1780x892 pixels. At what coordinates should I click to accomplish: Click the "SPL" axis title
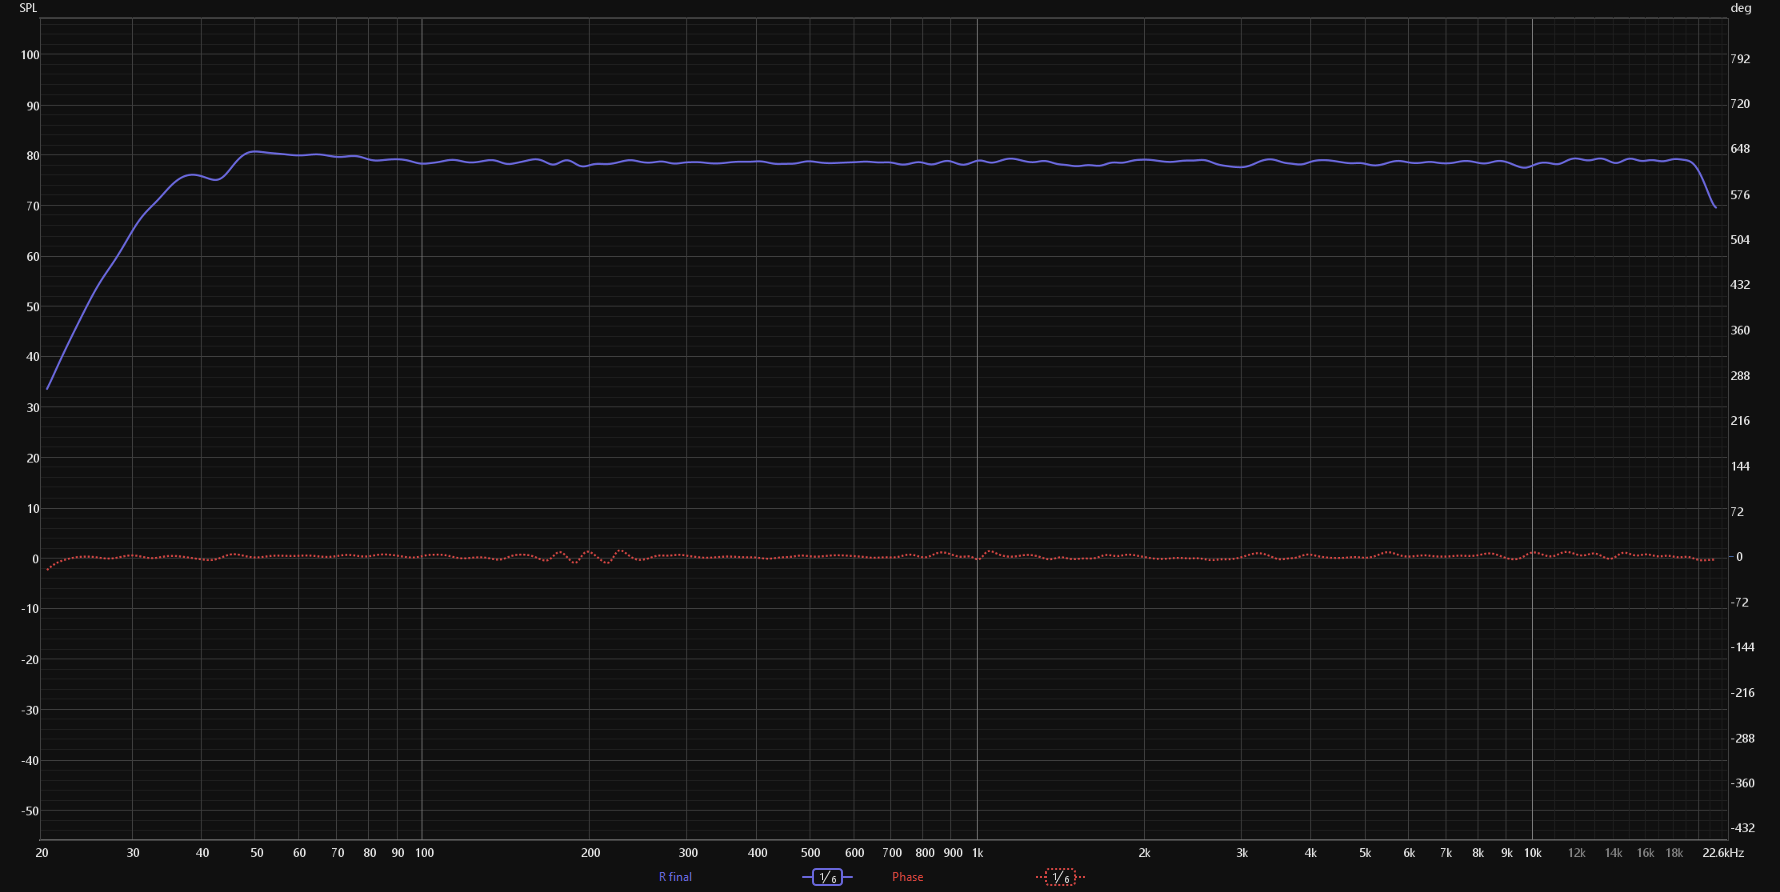(x=28, y=8)
